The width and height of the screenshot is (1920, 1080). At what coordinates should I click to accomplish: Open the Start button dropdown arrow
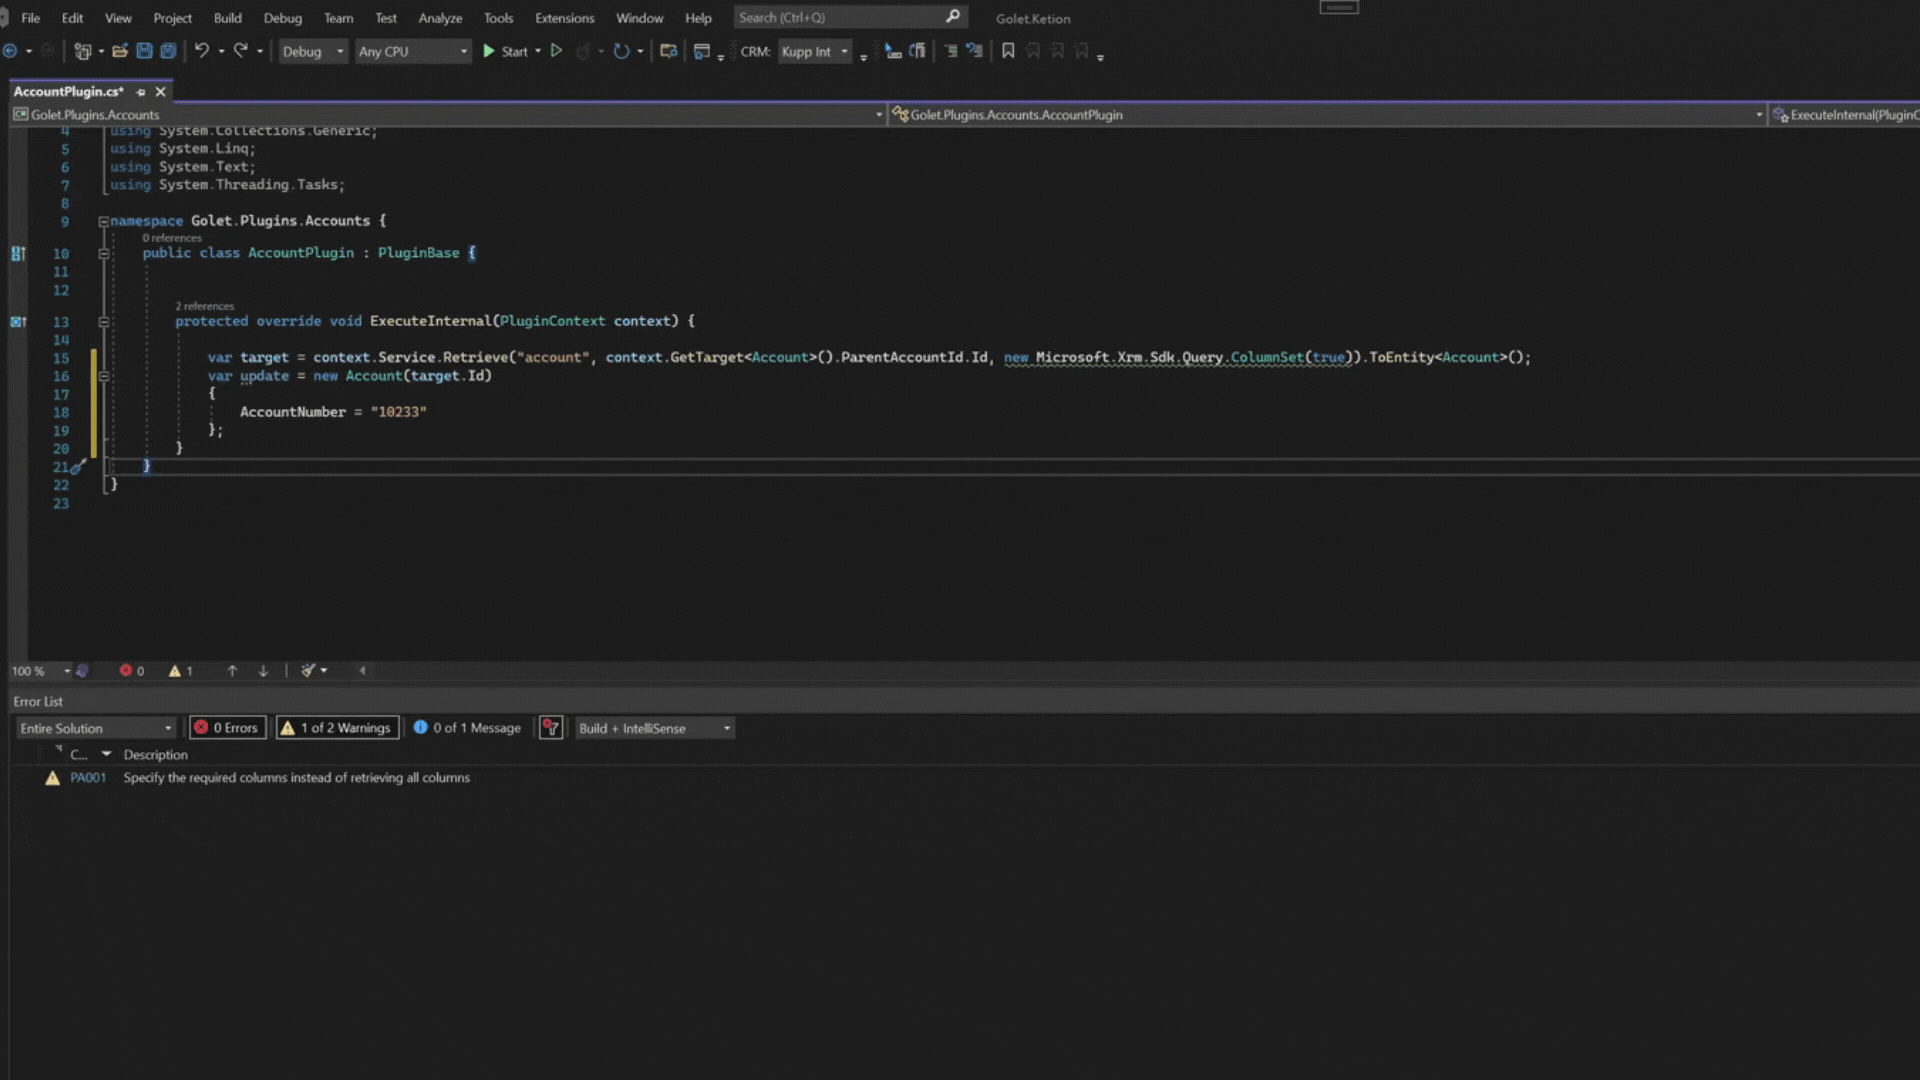click(538, 51)
